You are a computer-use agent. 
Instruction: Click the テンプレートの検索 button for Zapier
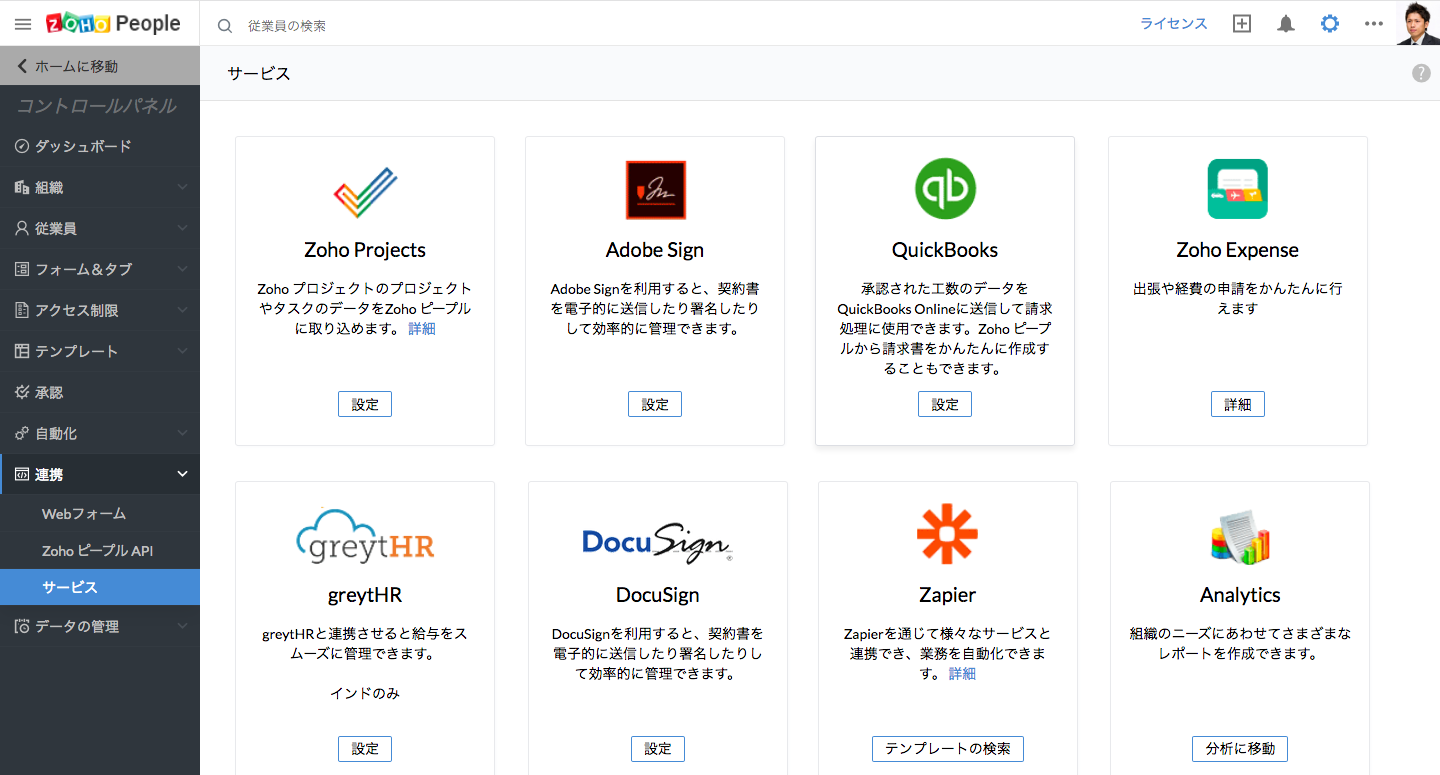click(x=947, y=748)
